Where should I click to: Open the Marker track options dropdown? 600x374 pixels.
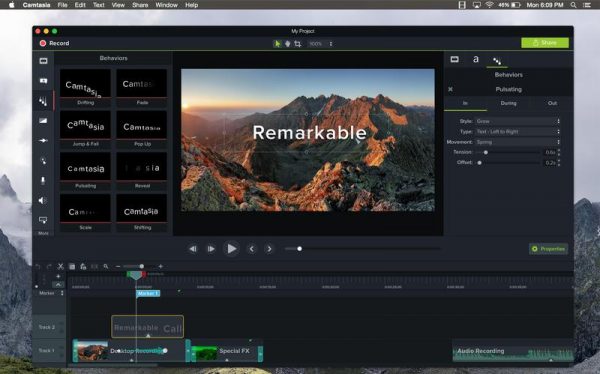click(62, 293)
